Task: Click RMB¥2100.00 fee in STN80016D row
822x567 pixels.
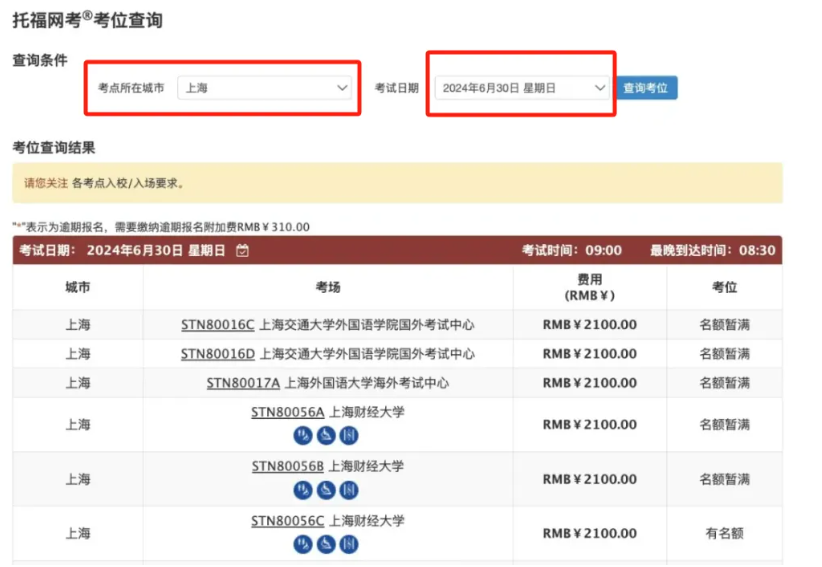Action: pos(590,354)
